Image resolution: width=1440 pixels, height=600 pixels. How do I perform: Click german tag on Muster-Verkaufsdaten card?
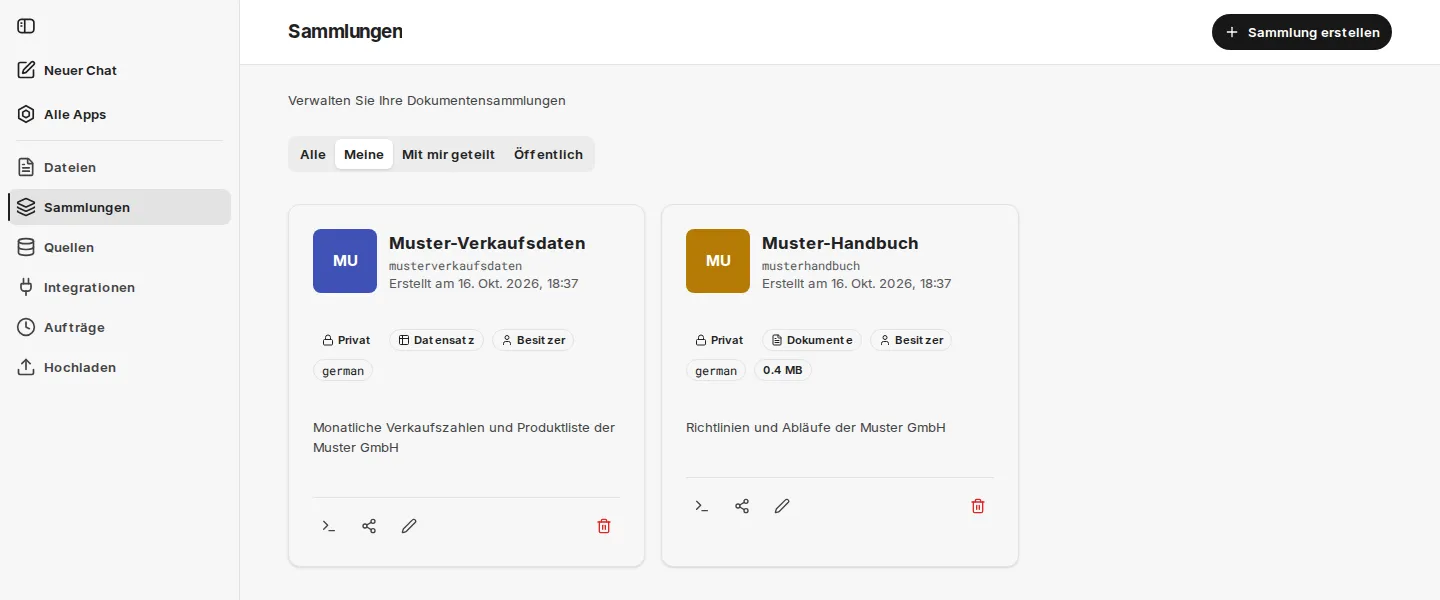[343, 370]
